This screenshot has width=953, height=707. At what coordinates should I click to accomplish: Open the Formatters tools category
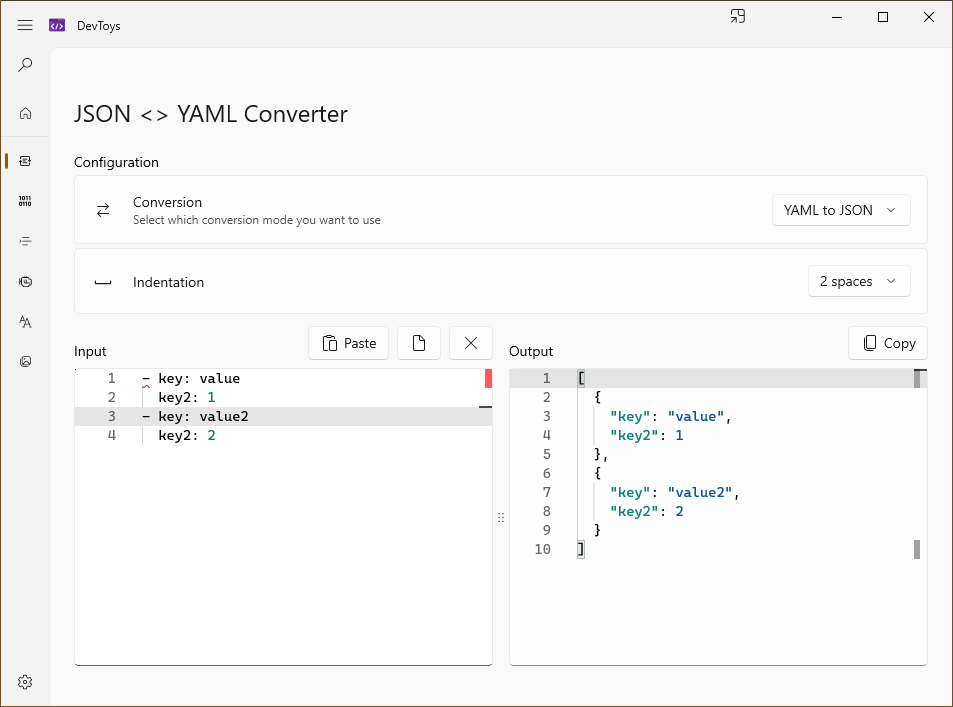click(x=25, y=241)
